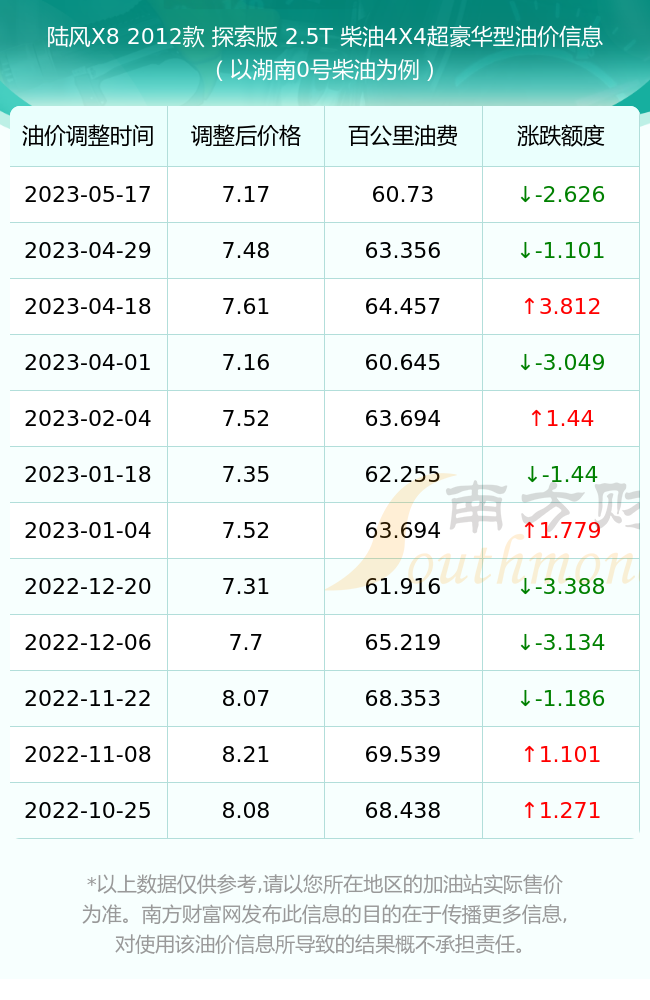
Task: Click the price value 7.48
Action: tap(246, 251)
